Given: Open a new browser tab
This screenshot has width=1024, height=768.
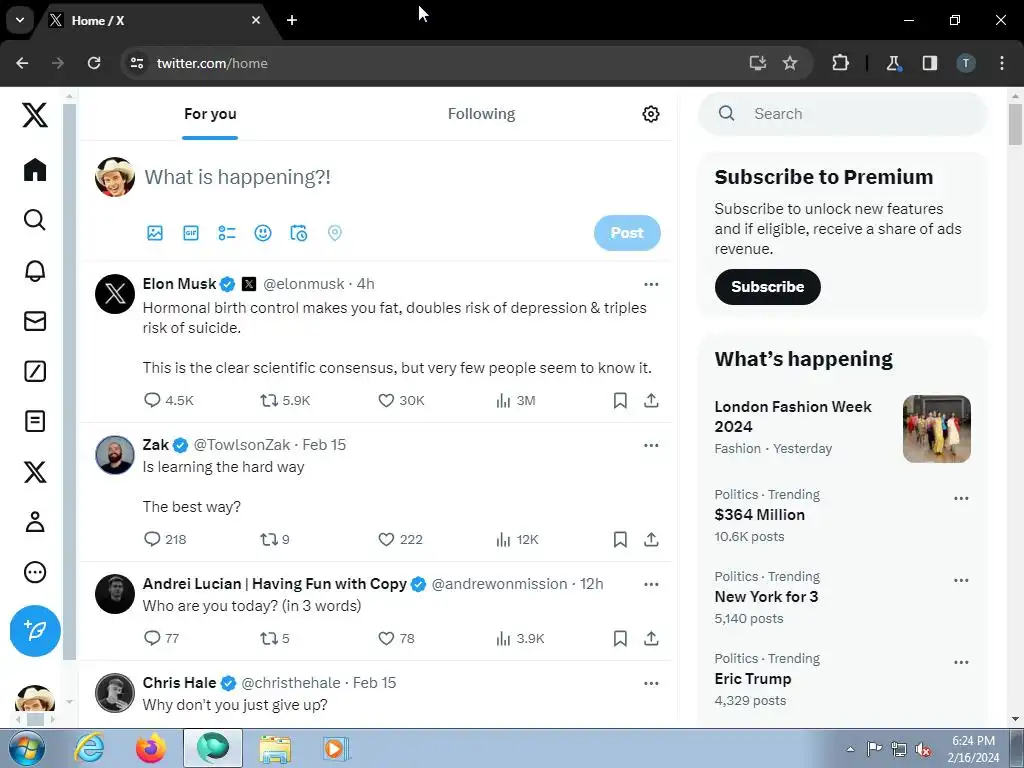Looking at the screenshot, I should pos(292,20).
